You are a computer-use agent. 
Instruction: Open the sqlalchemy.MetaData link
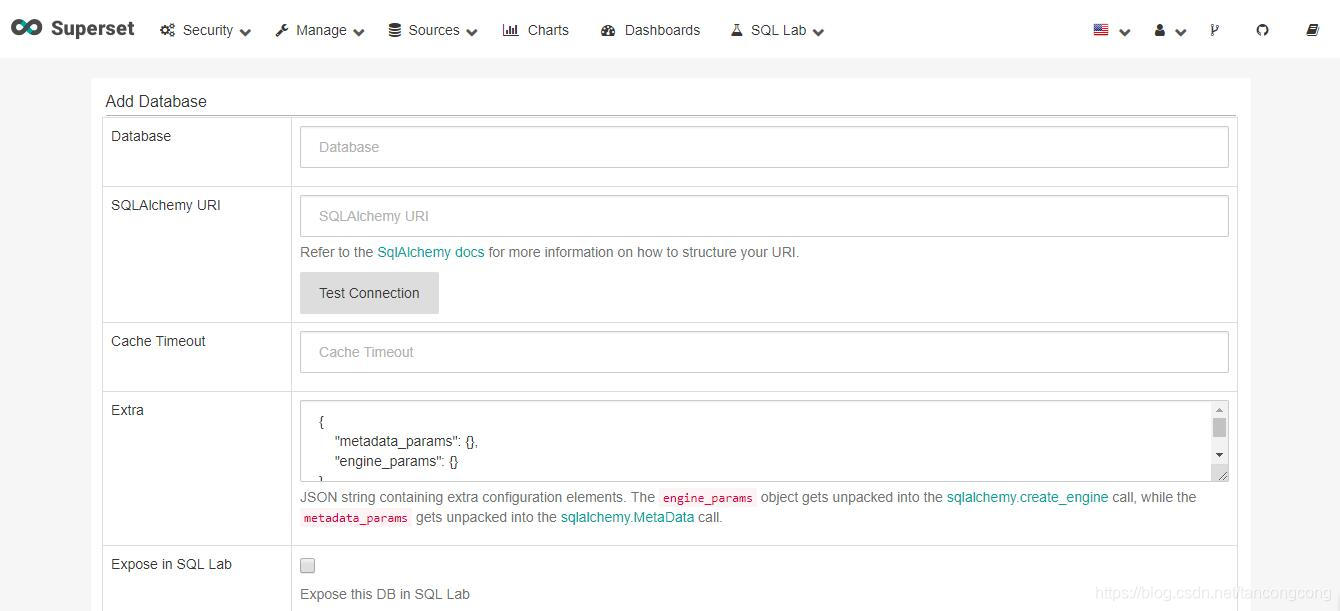[627, 517]
